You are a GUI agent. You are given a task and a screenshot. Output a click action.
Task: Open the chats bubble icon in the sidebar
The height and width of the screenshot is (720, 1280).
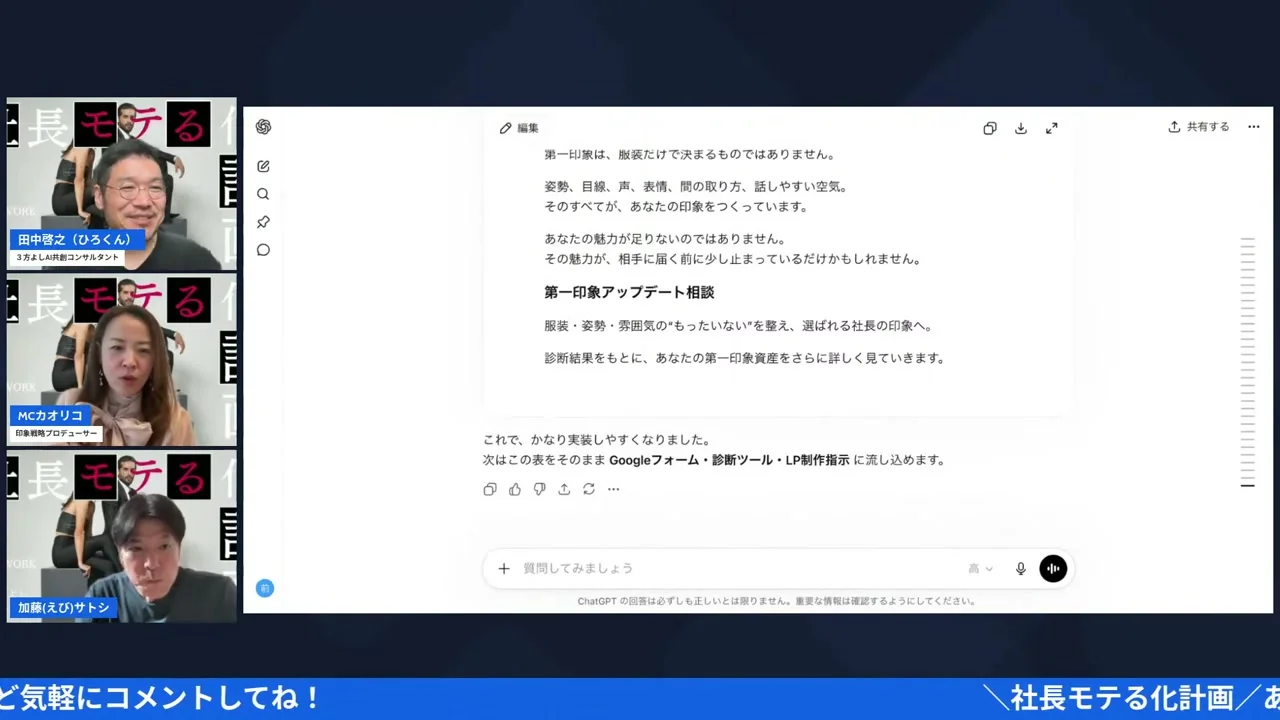(263, 250)
